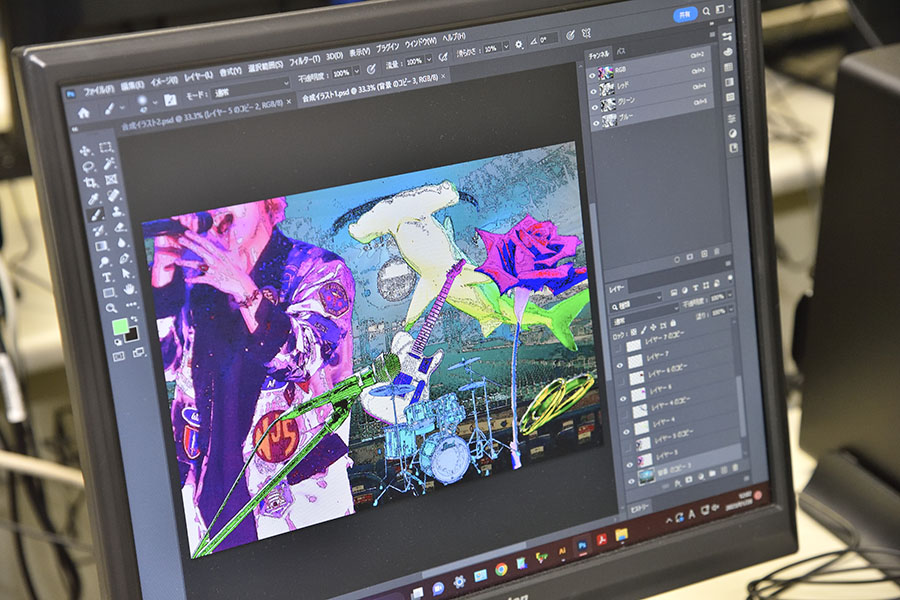Select the Horizontal Type tool
The image size is (900, 600).
pyautogui.click(x=107, y=278)
